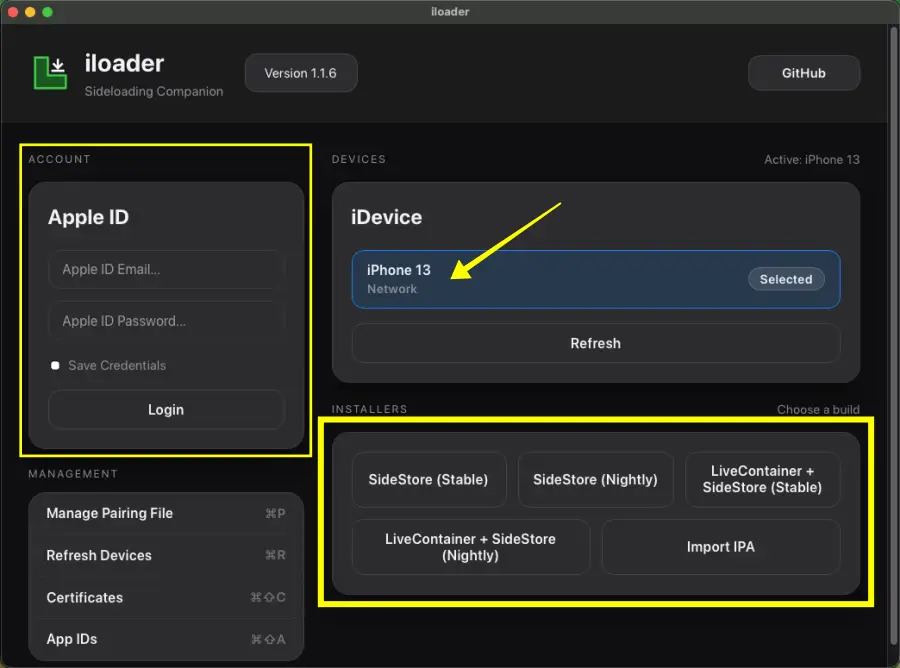Image resolution: width=900 pixels, height=668 pixels.
Task: Maximize the window with green button
Action: [47, 11]
